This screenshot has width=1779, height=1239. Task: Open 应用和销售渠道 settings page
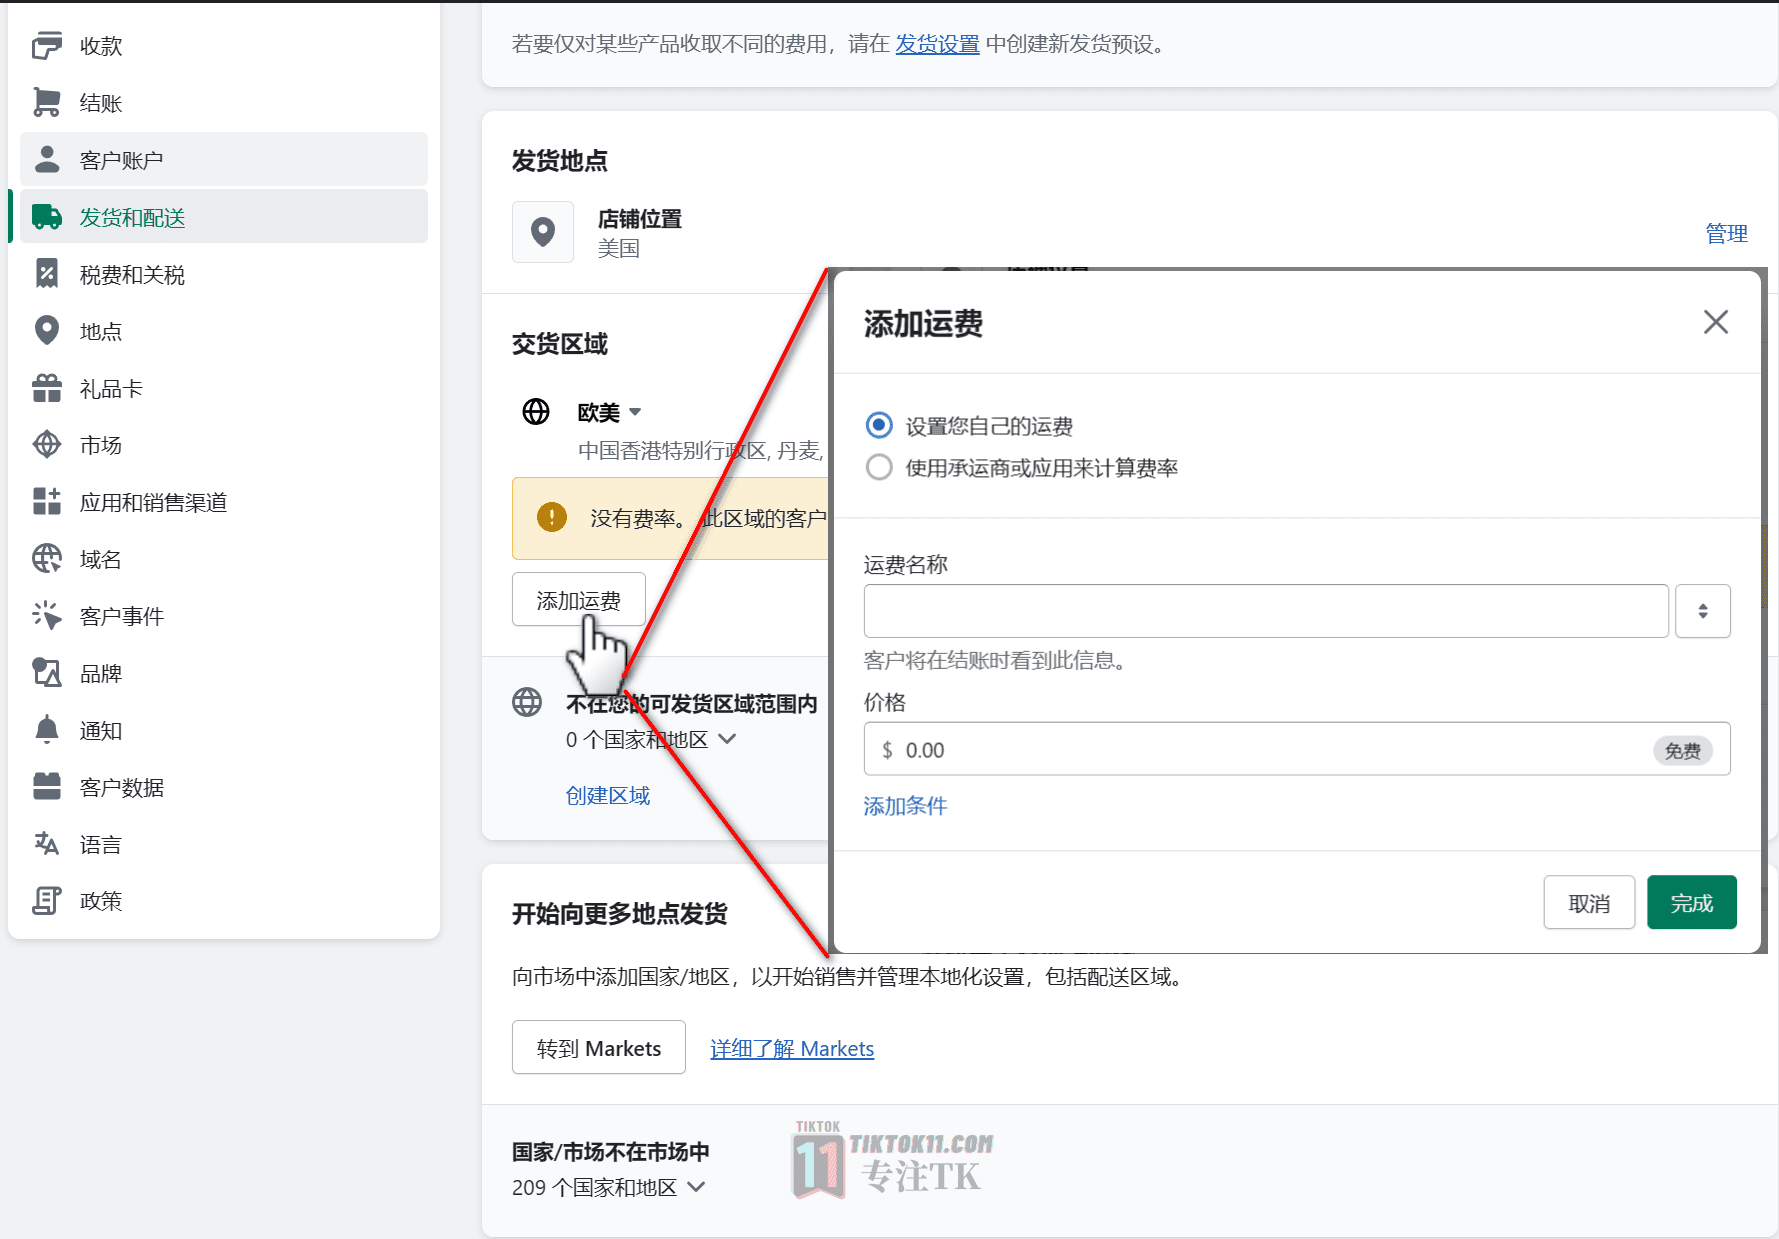[x=224, y=502]
